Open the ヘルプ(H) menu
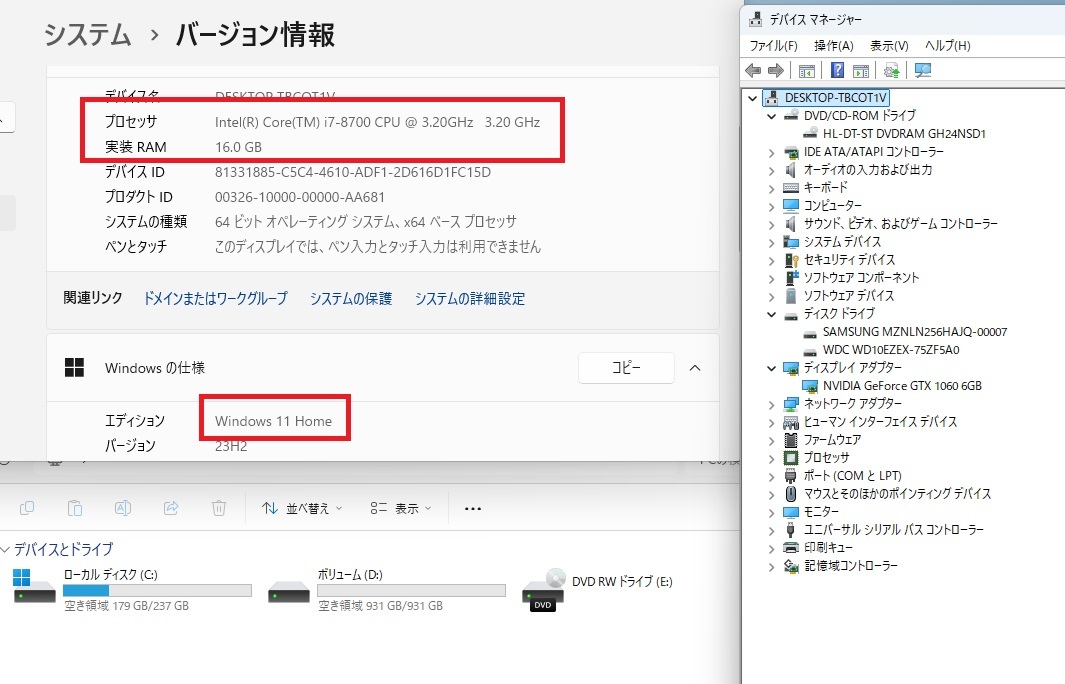The width and height of the screenshot is (1065, 684). (947, 46)
